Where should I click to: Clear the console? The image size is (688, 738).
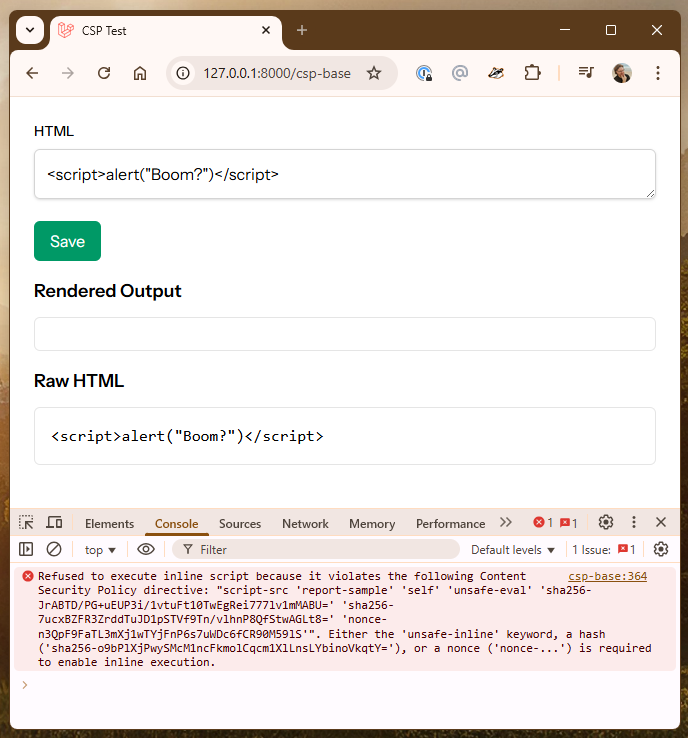click(54, 549)
